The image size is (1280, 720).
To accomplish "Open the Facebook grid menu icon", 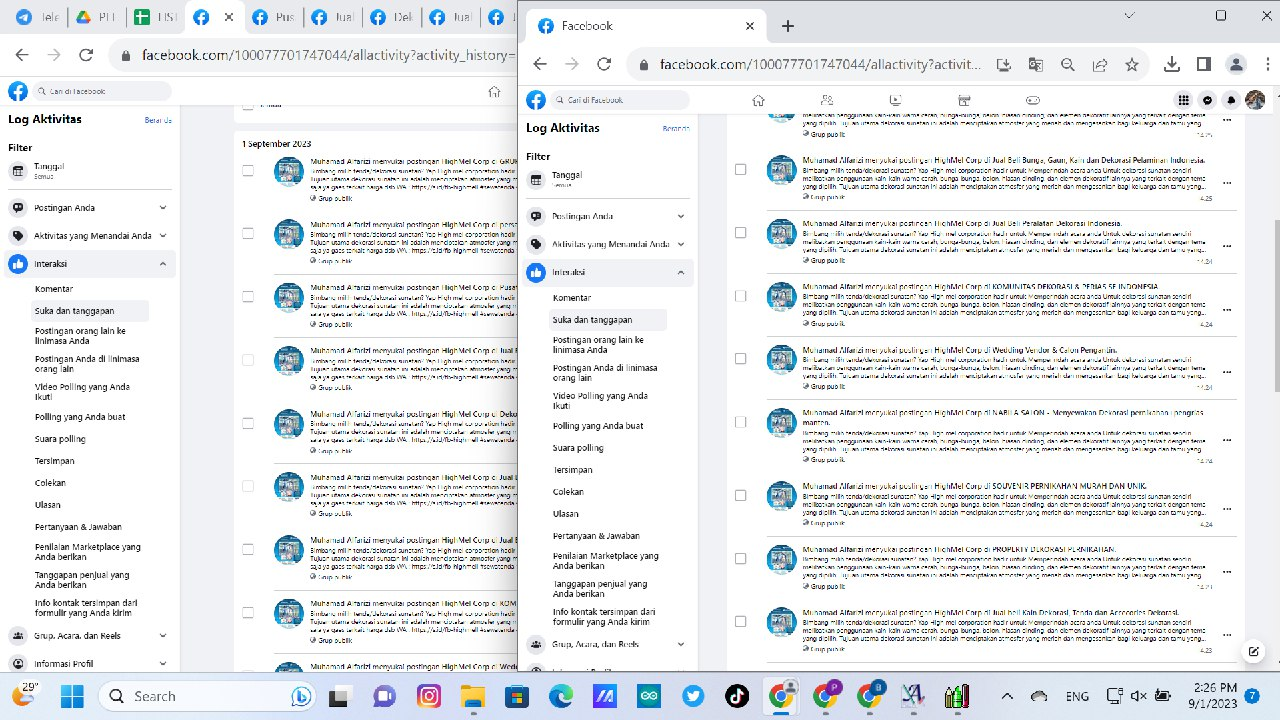I will tap(1184, 100).
